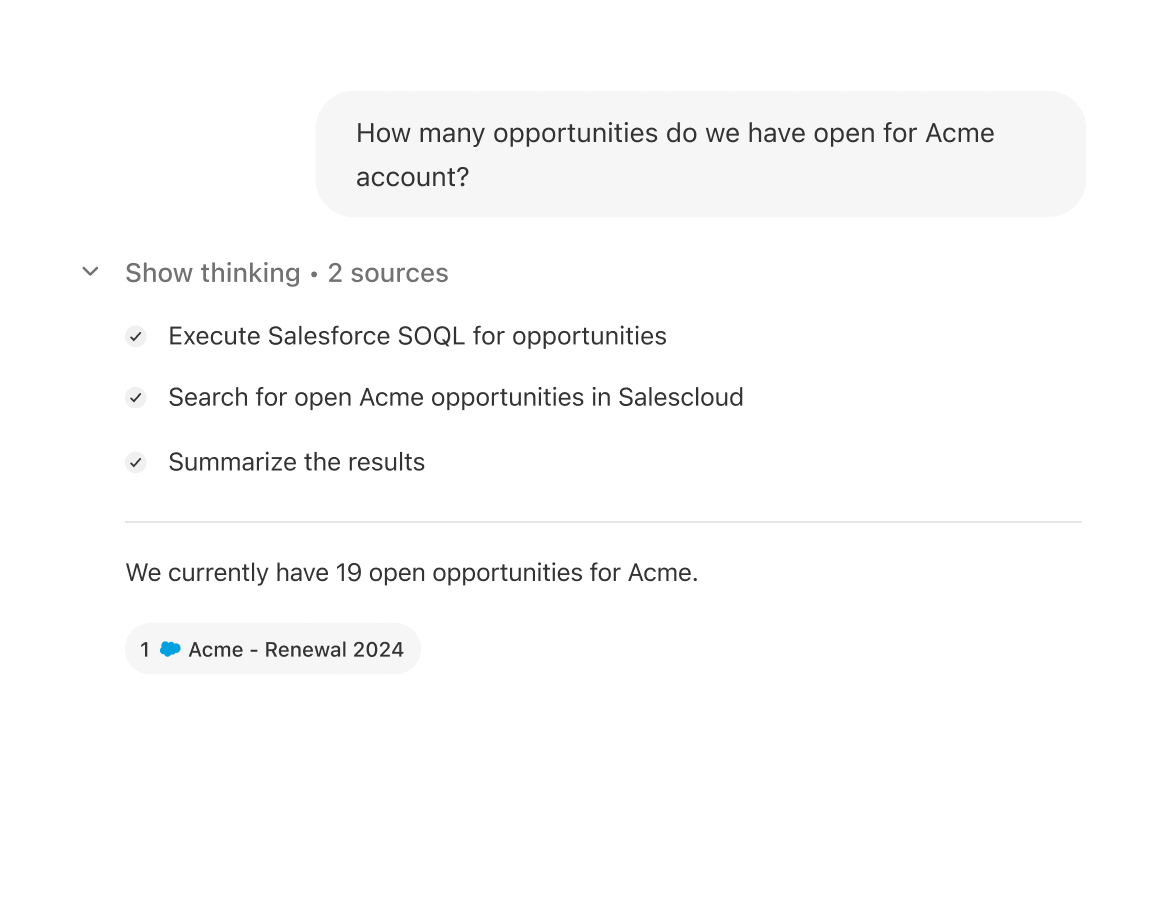The height and width of the screenshot is (899, 1169).
Task: Select the "Summarize the results" step text
Action: tap(296, 462)
